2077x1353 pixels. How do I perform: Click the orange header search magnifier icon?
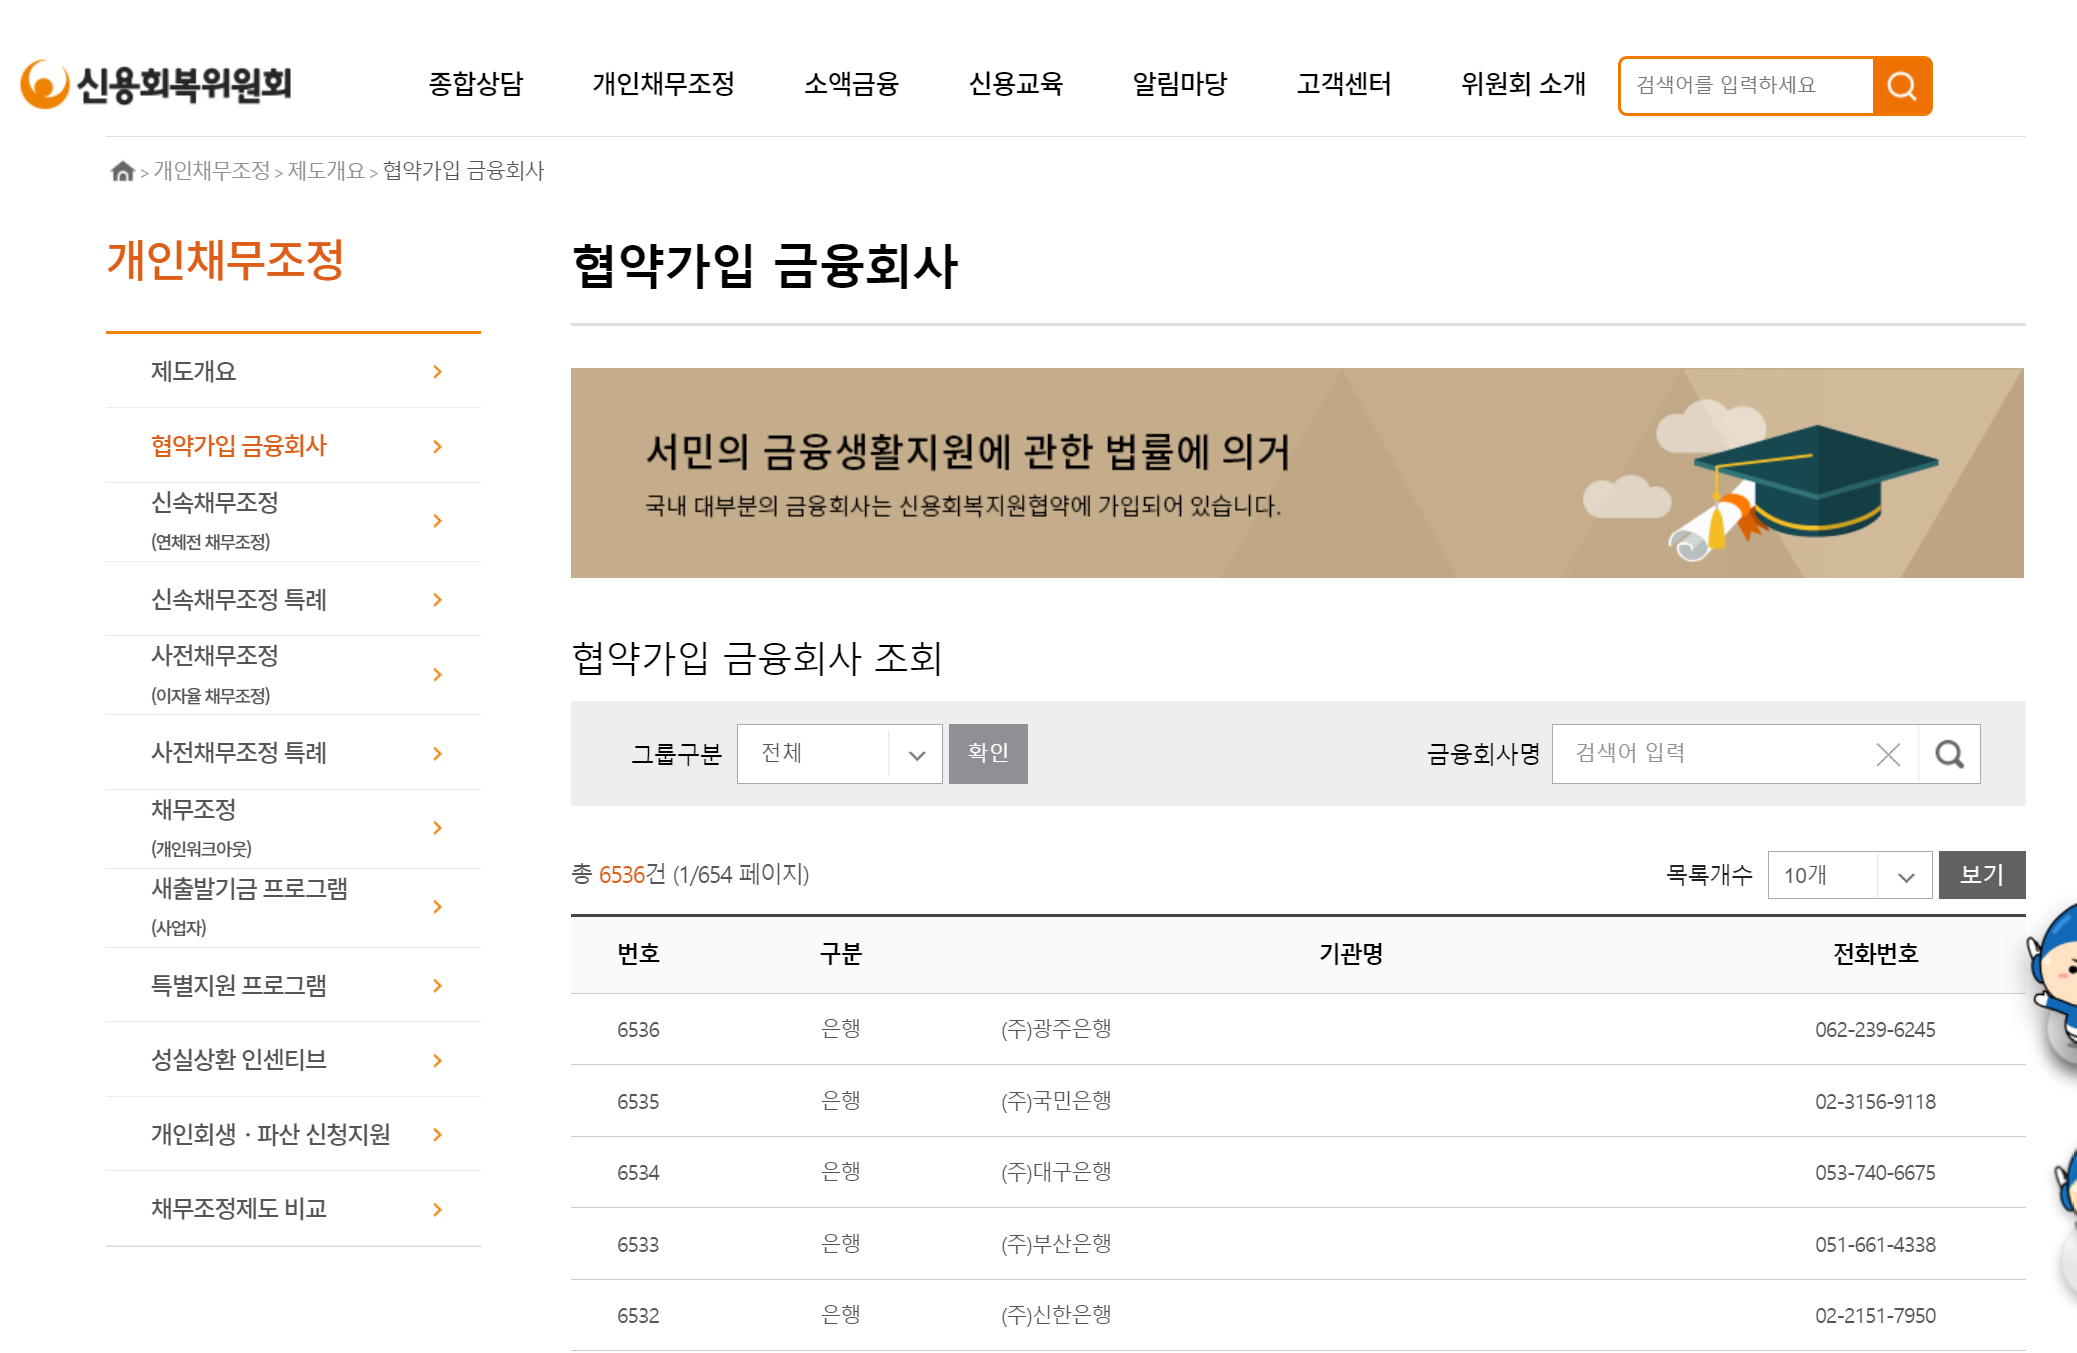pos(1901,86)
